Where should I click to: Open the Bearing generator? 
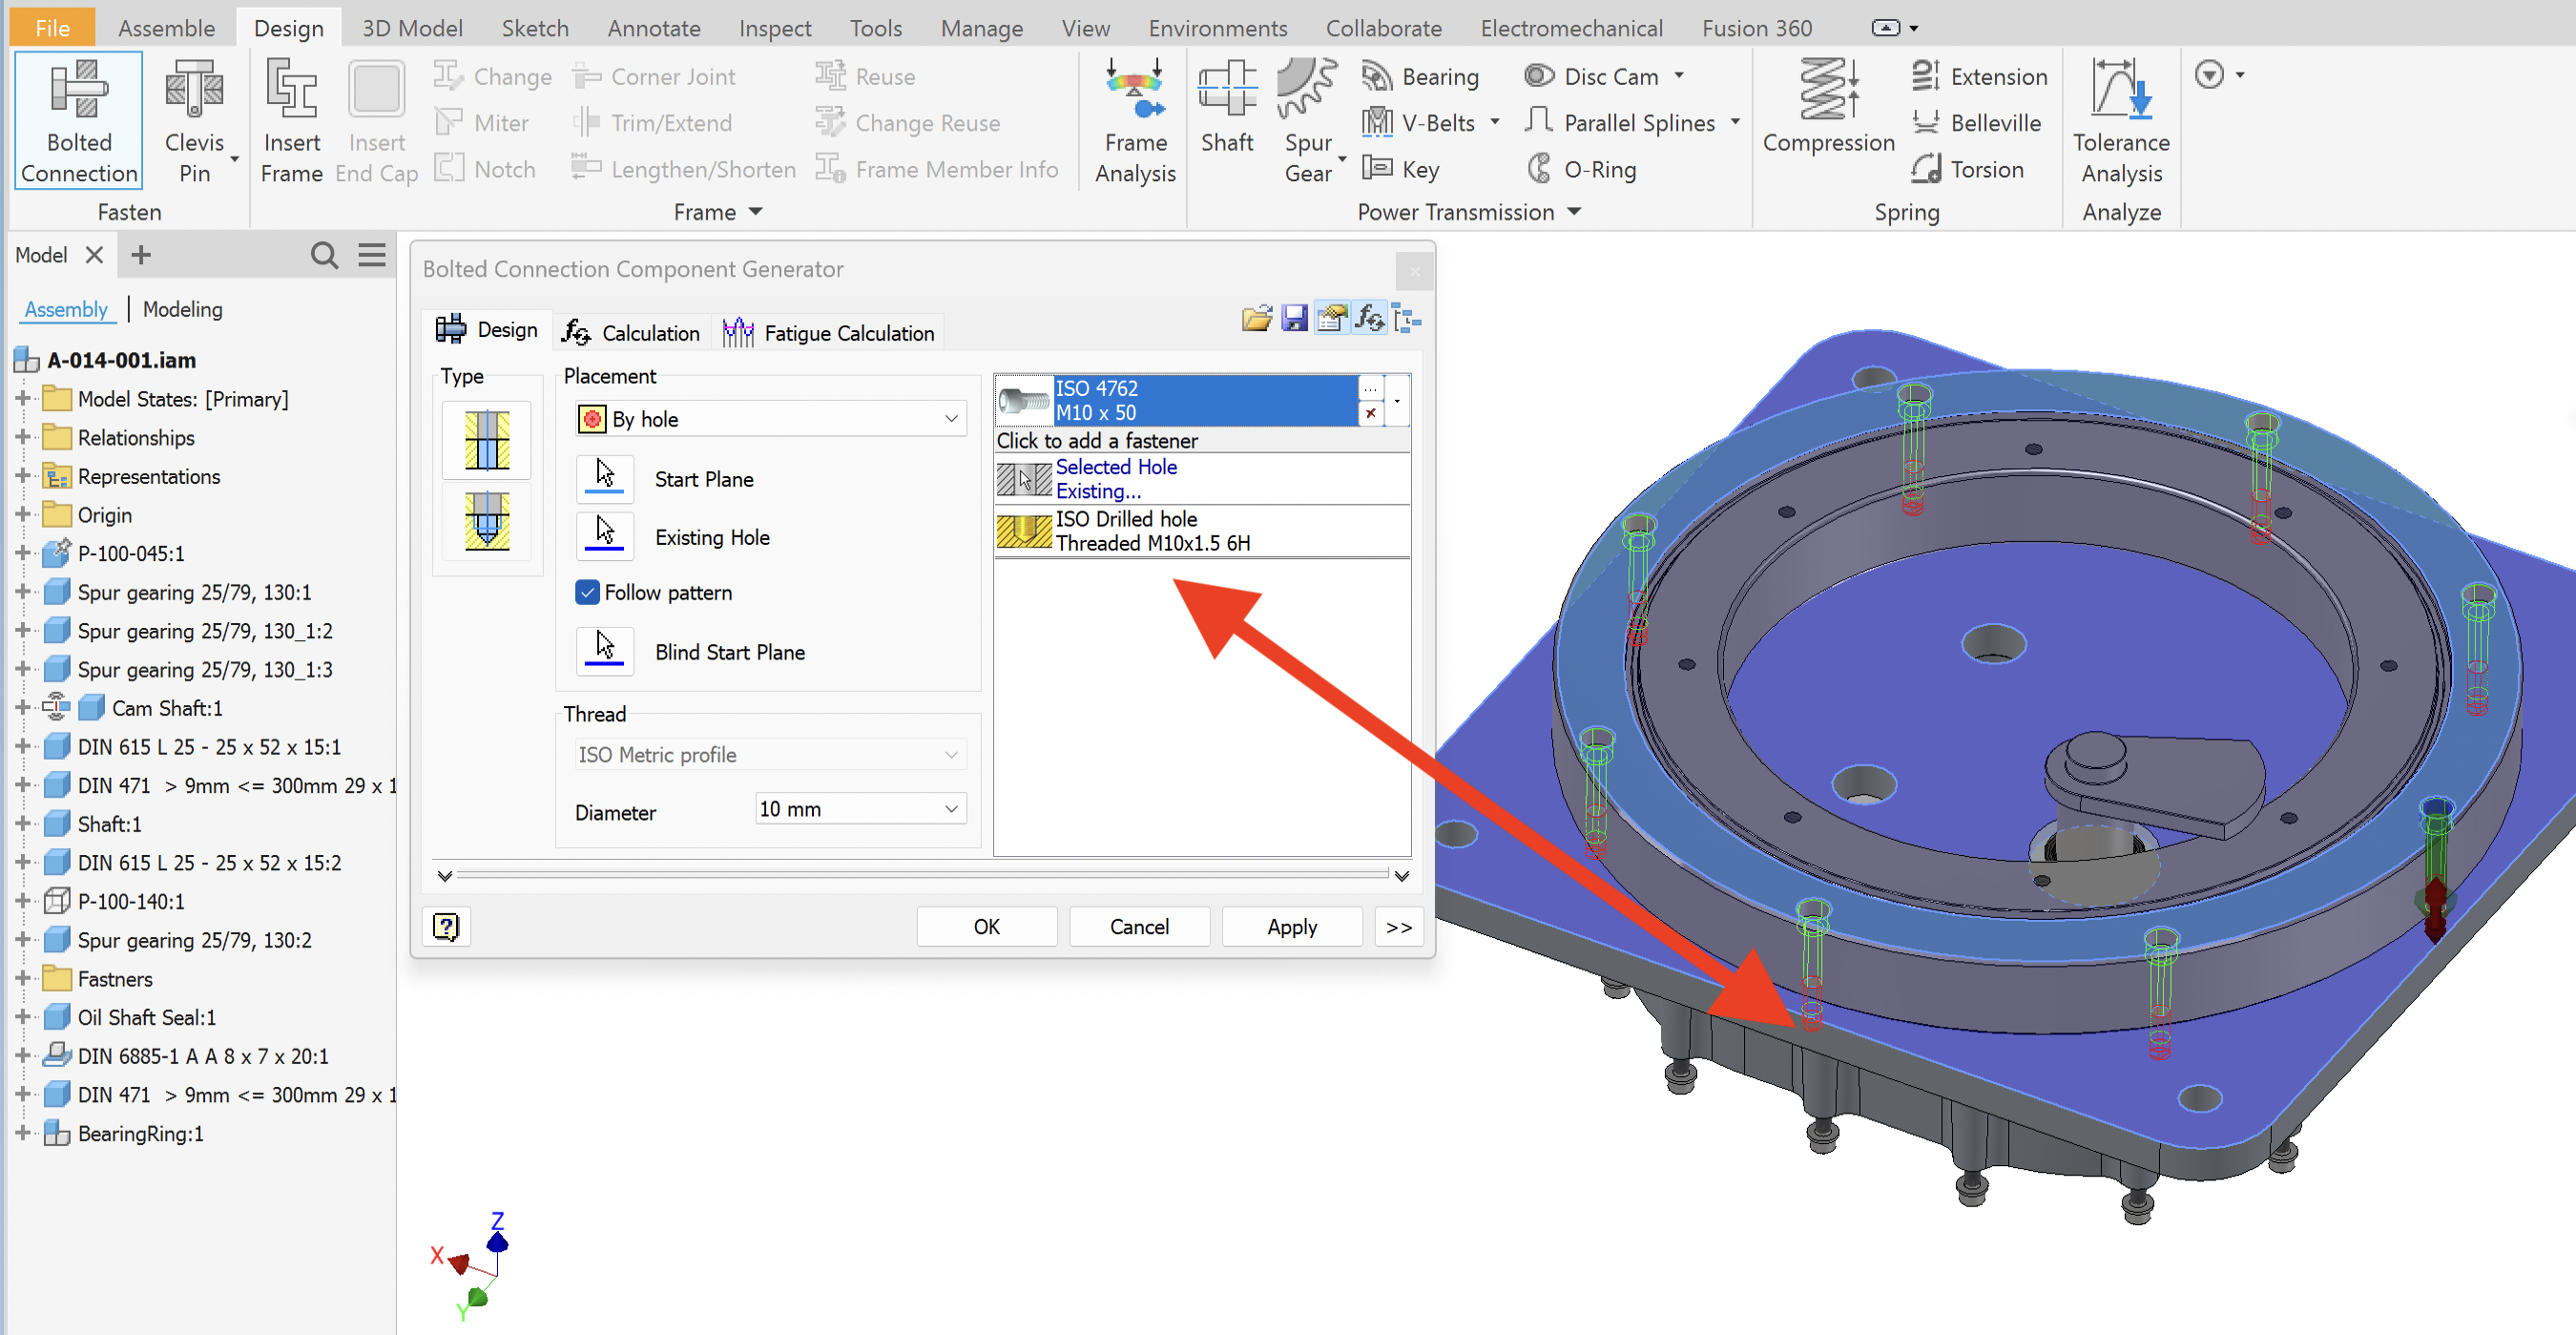(1421, 75)
